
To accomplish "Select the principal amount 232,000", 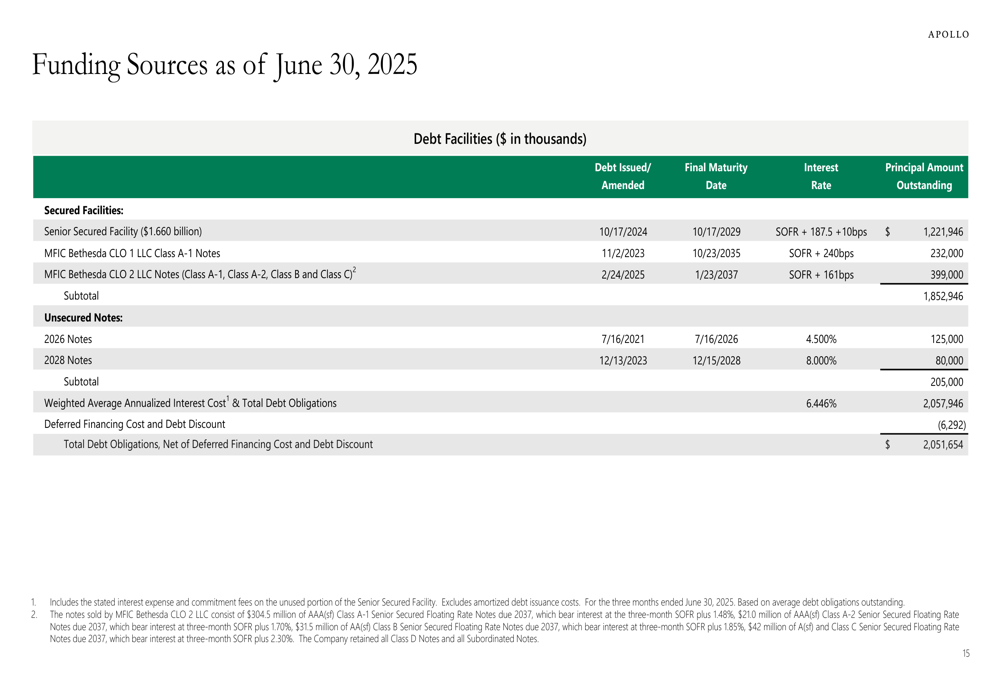I will [x=946, y=253].
